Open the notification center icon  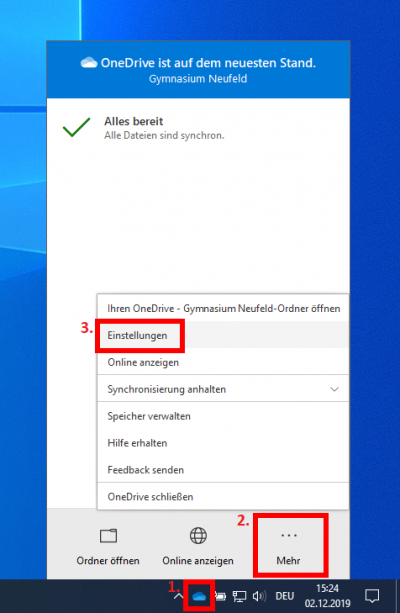click(372, 596)
